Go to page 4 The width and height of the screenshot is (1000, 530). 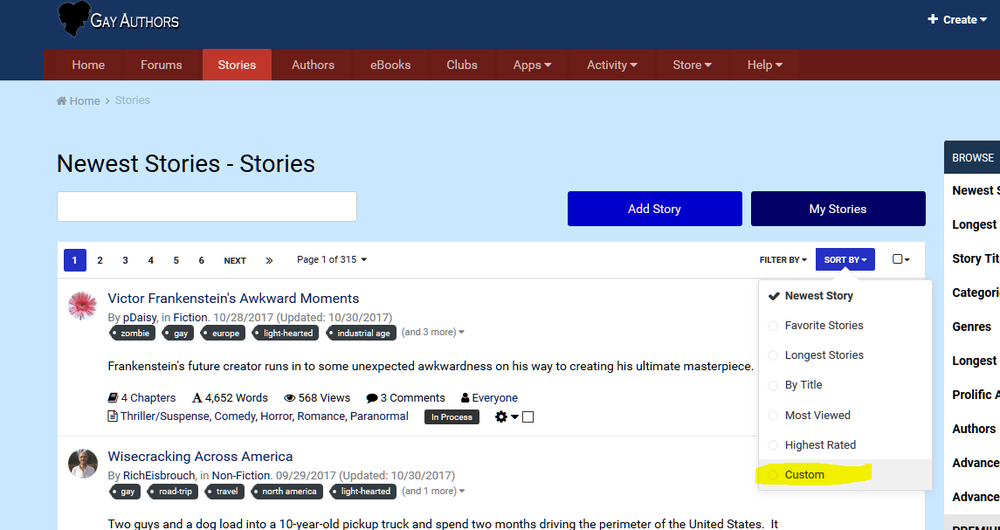151,260
